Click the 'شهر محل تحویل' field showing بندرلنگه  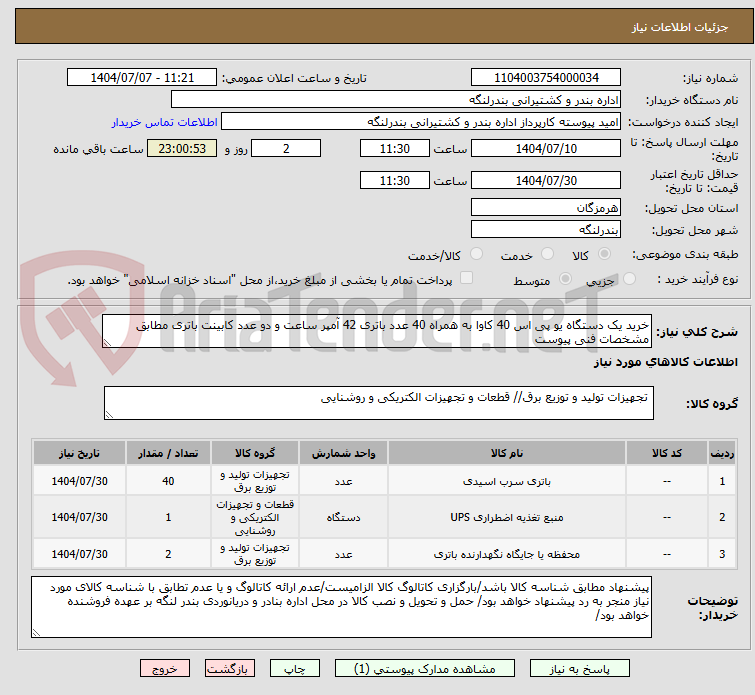(546, 229)
